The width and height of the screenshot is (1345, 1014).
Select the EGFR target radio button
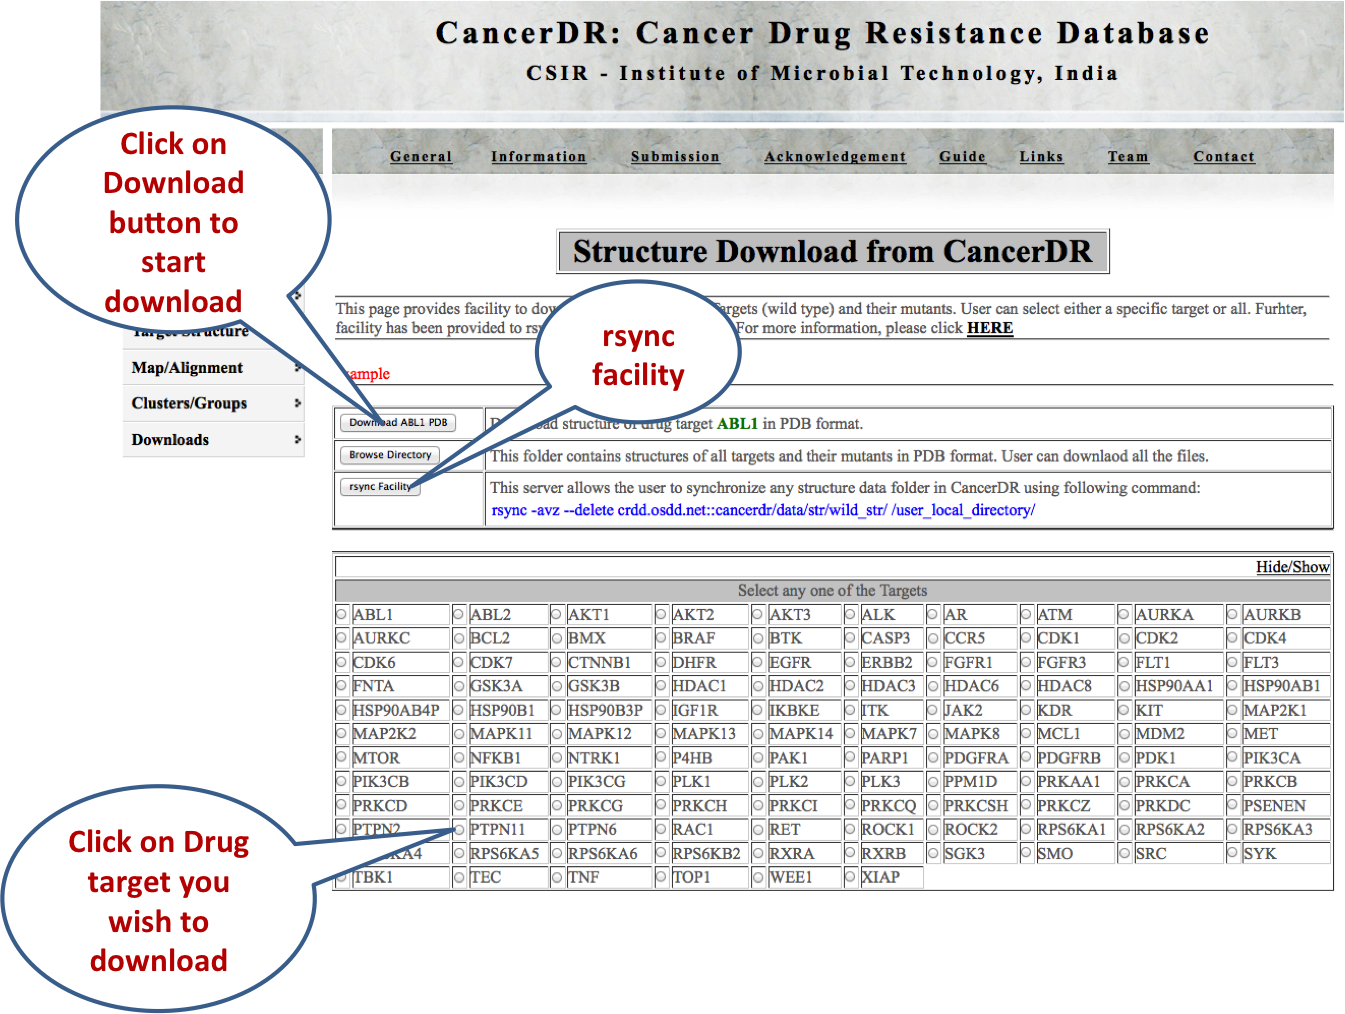758,662
